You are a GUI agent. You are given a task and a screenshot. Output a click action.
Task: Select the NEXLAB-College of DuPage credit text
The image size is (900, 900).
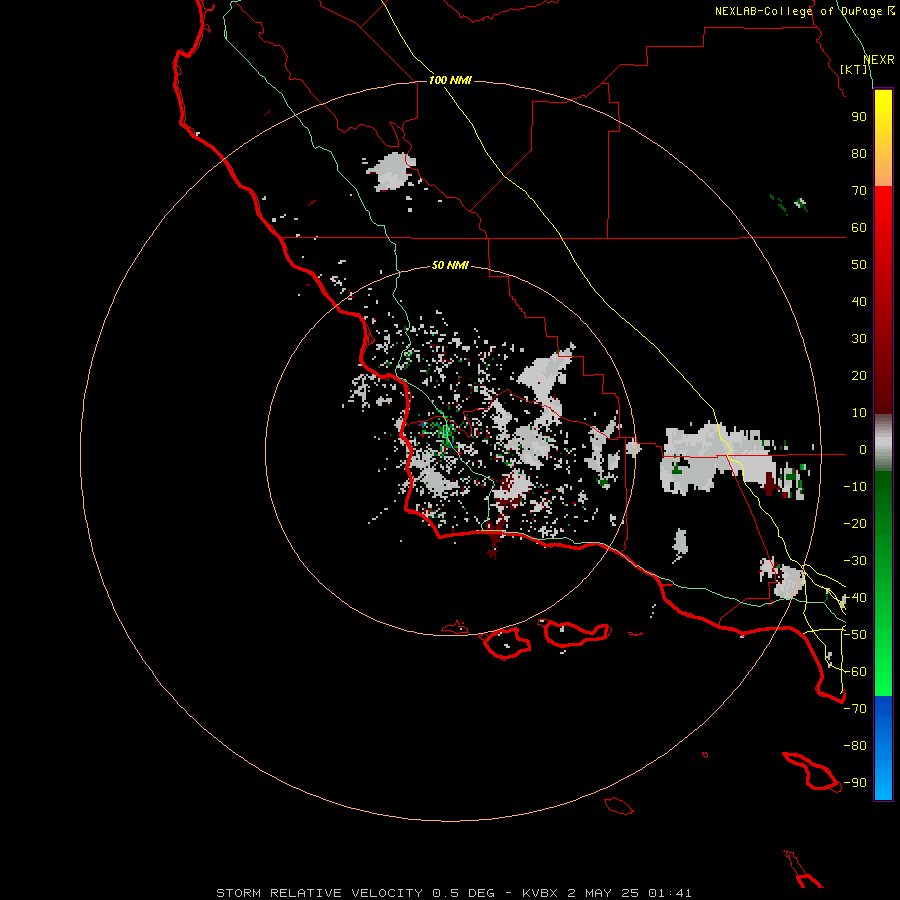(x=804, y=11)
